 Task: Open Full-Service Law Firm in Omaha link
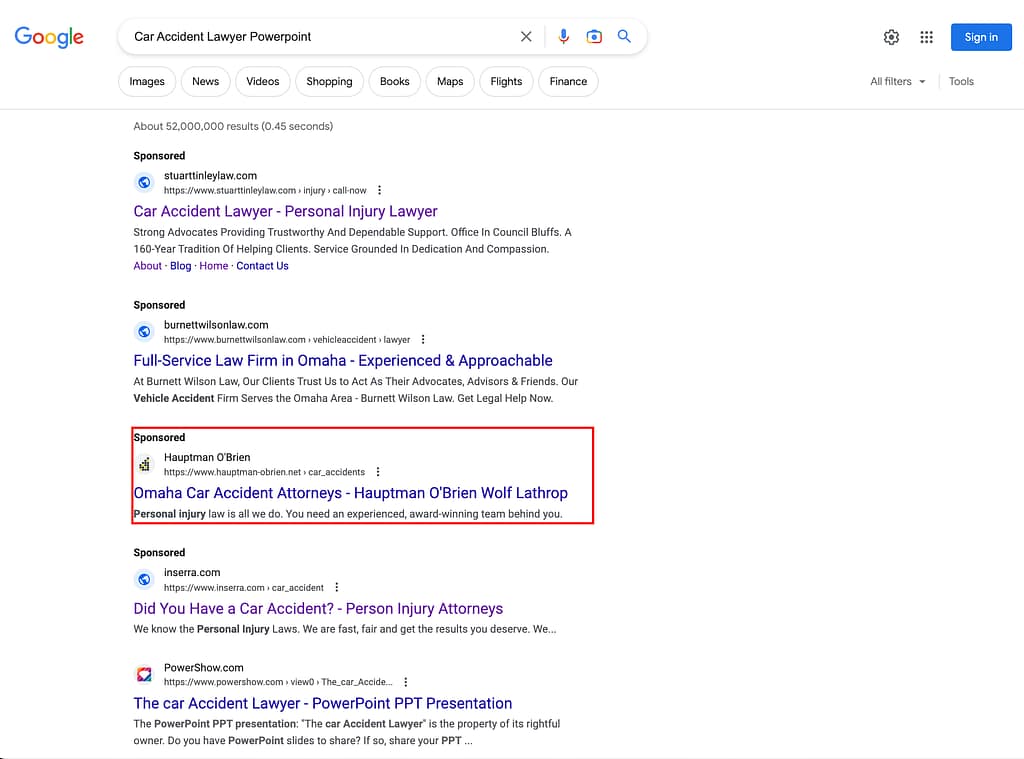point(343,361)
